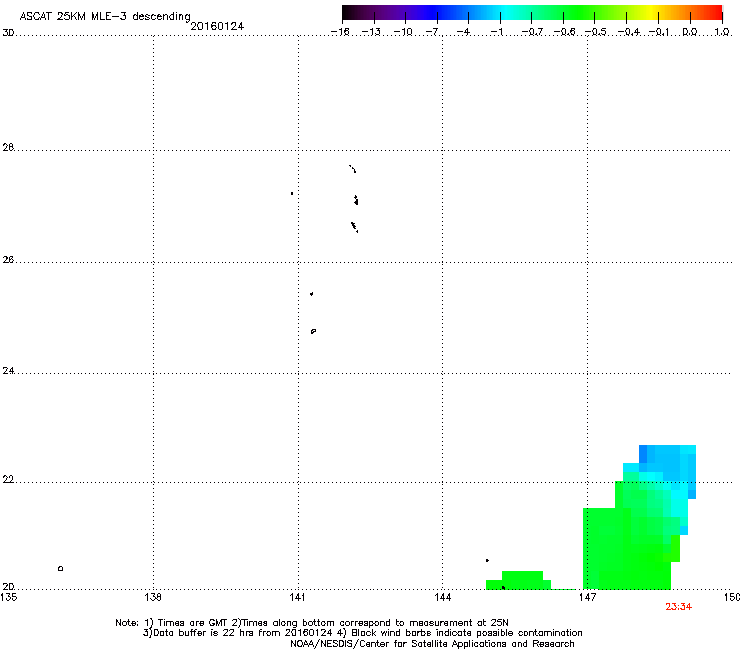Pick the purple section of the colorbar

coord(401,12)
